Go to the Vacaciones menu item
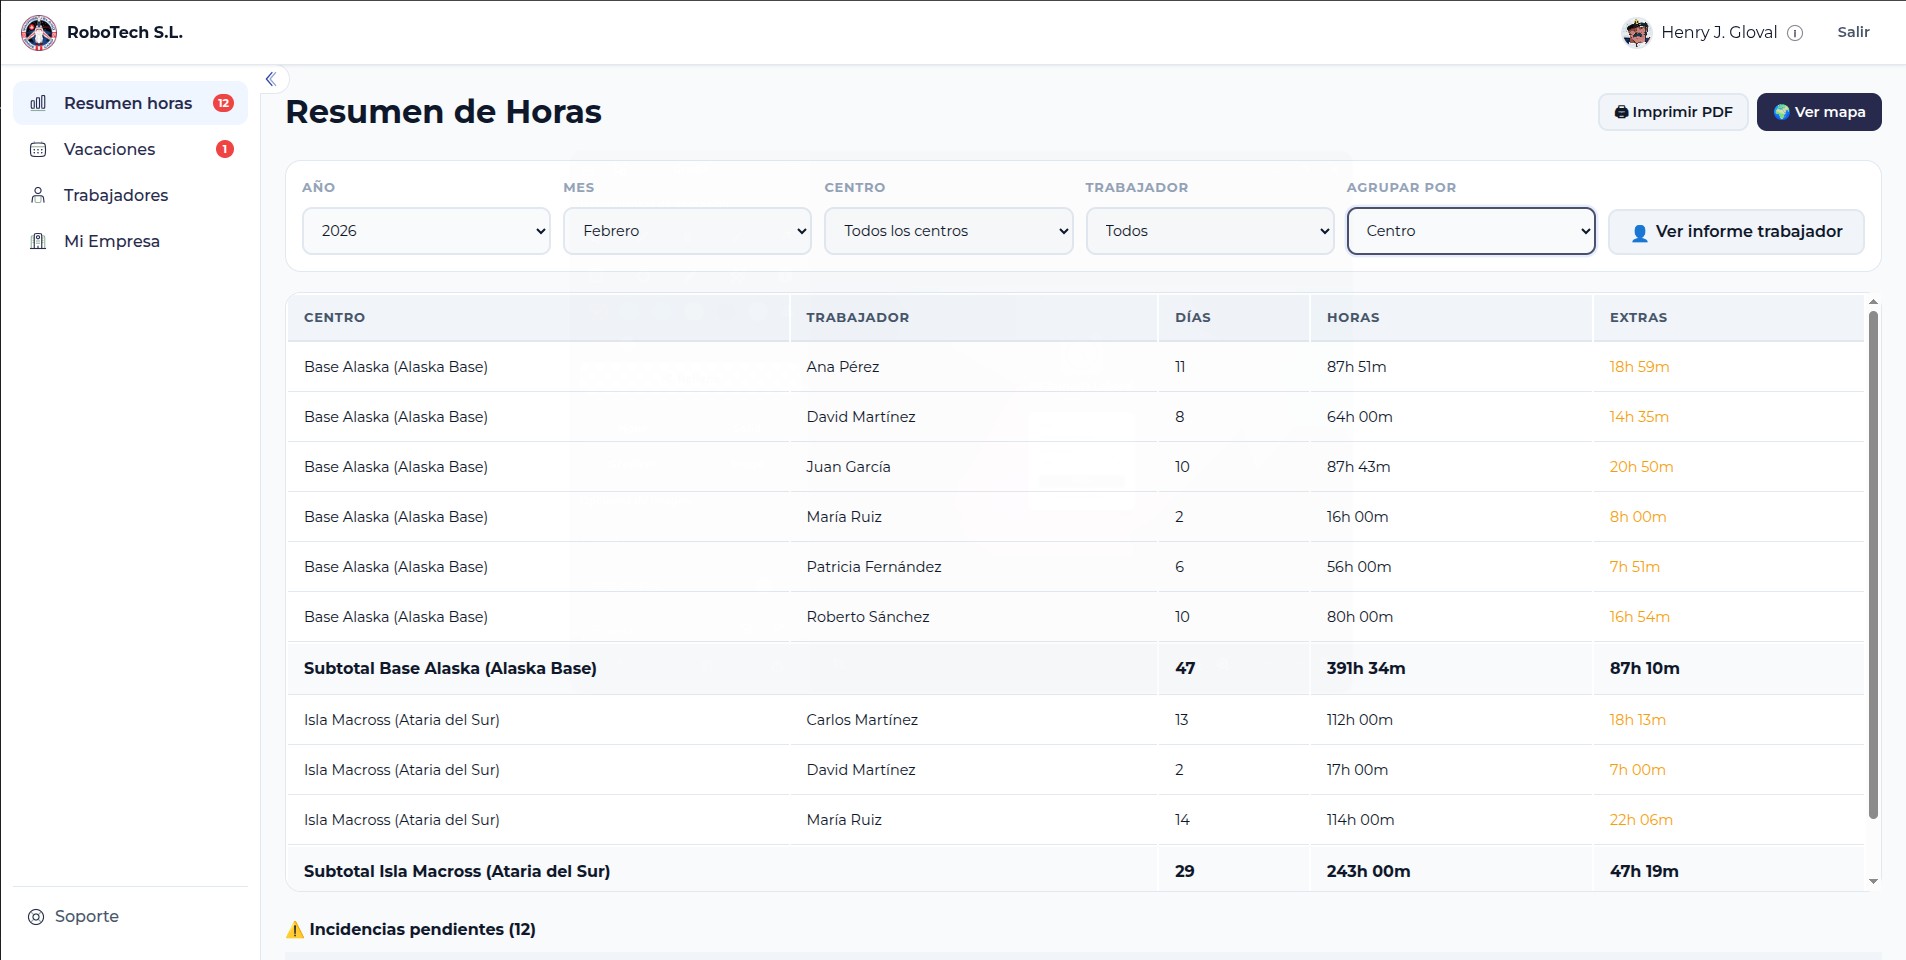1906x960 pixels. [x=110, y=150]
